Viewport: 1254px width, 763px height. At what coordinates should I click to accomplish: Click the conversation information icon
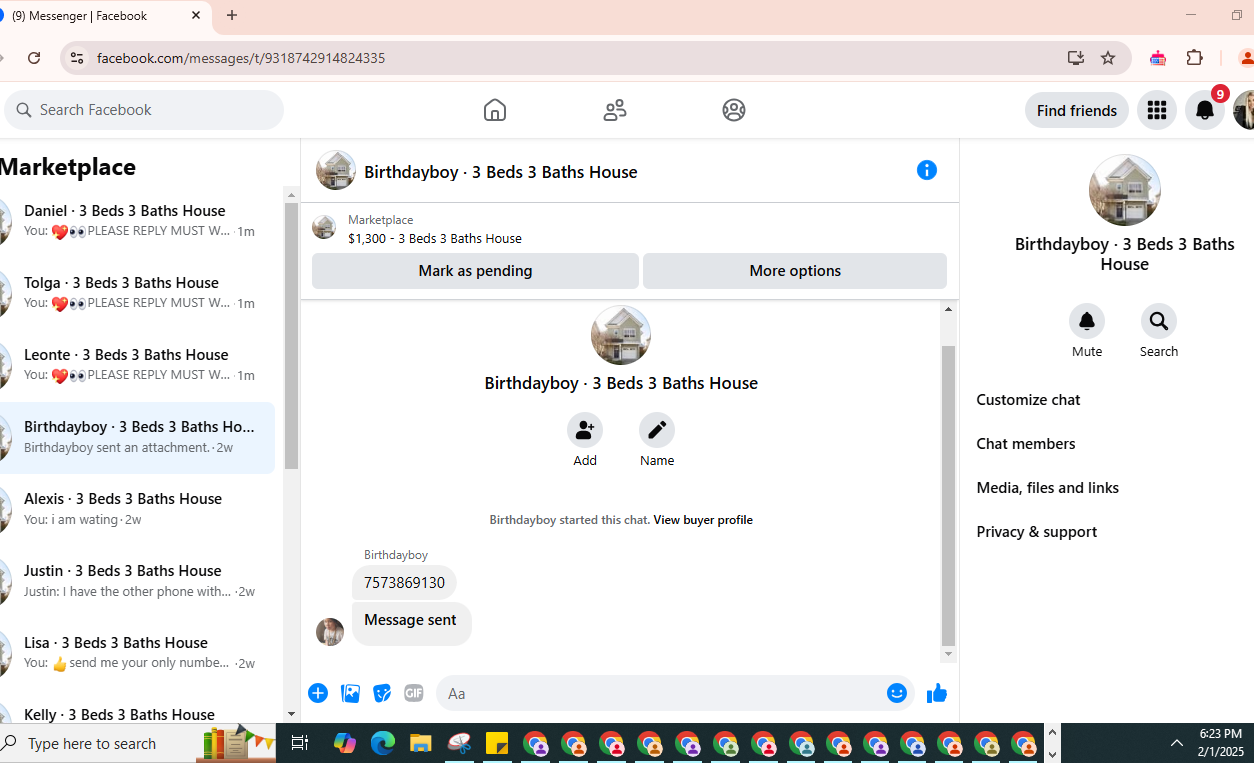(x=927, y=170)
